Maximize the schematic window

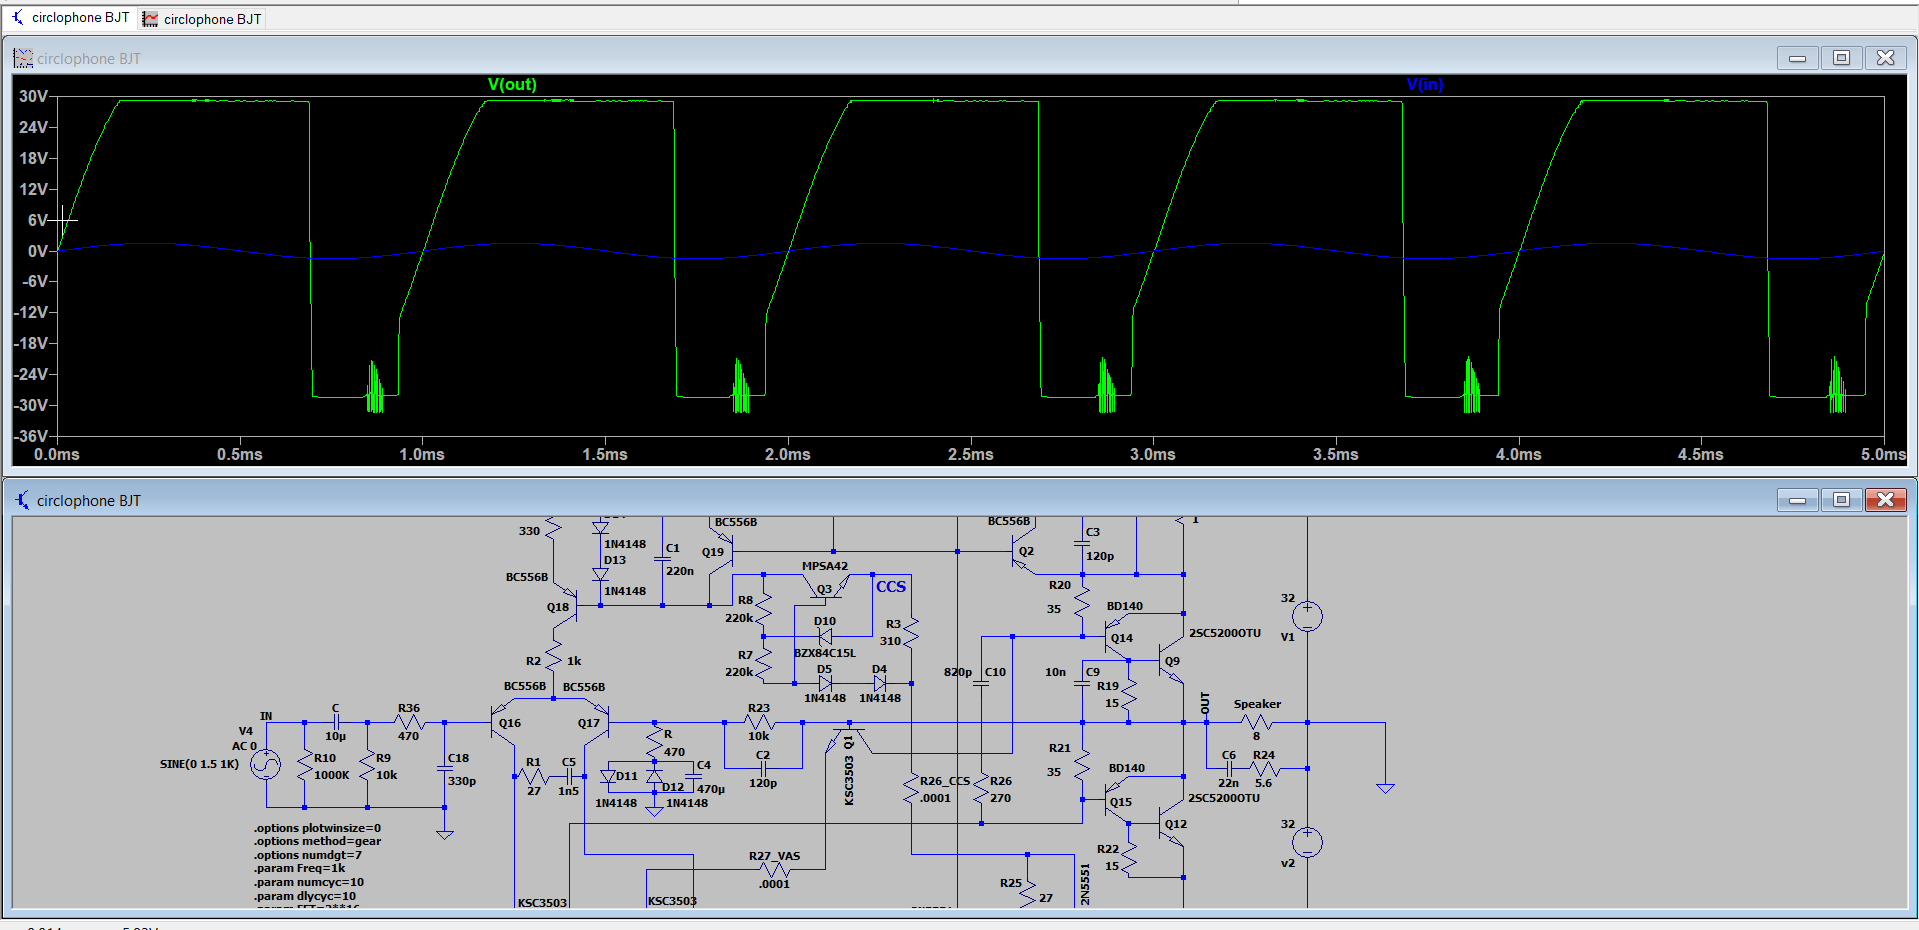(1841, 500)
